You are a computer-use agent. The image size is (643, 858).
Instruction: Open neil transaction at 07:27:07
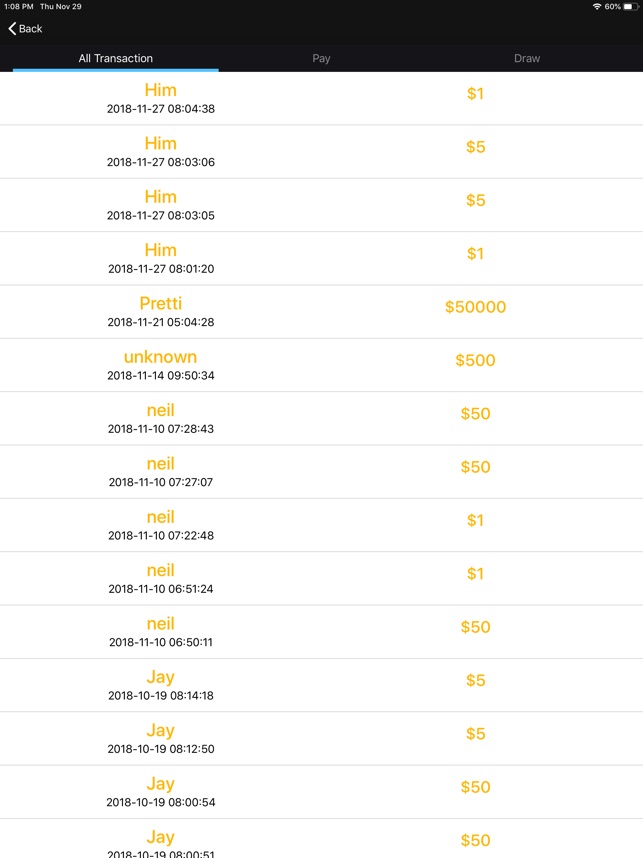321,472
